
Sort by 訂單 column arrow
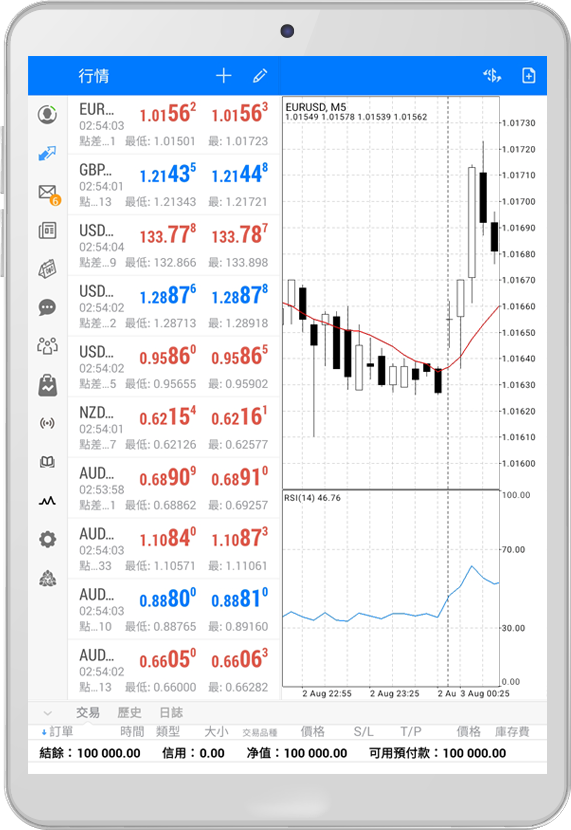(x=44, y=732)
